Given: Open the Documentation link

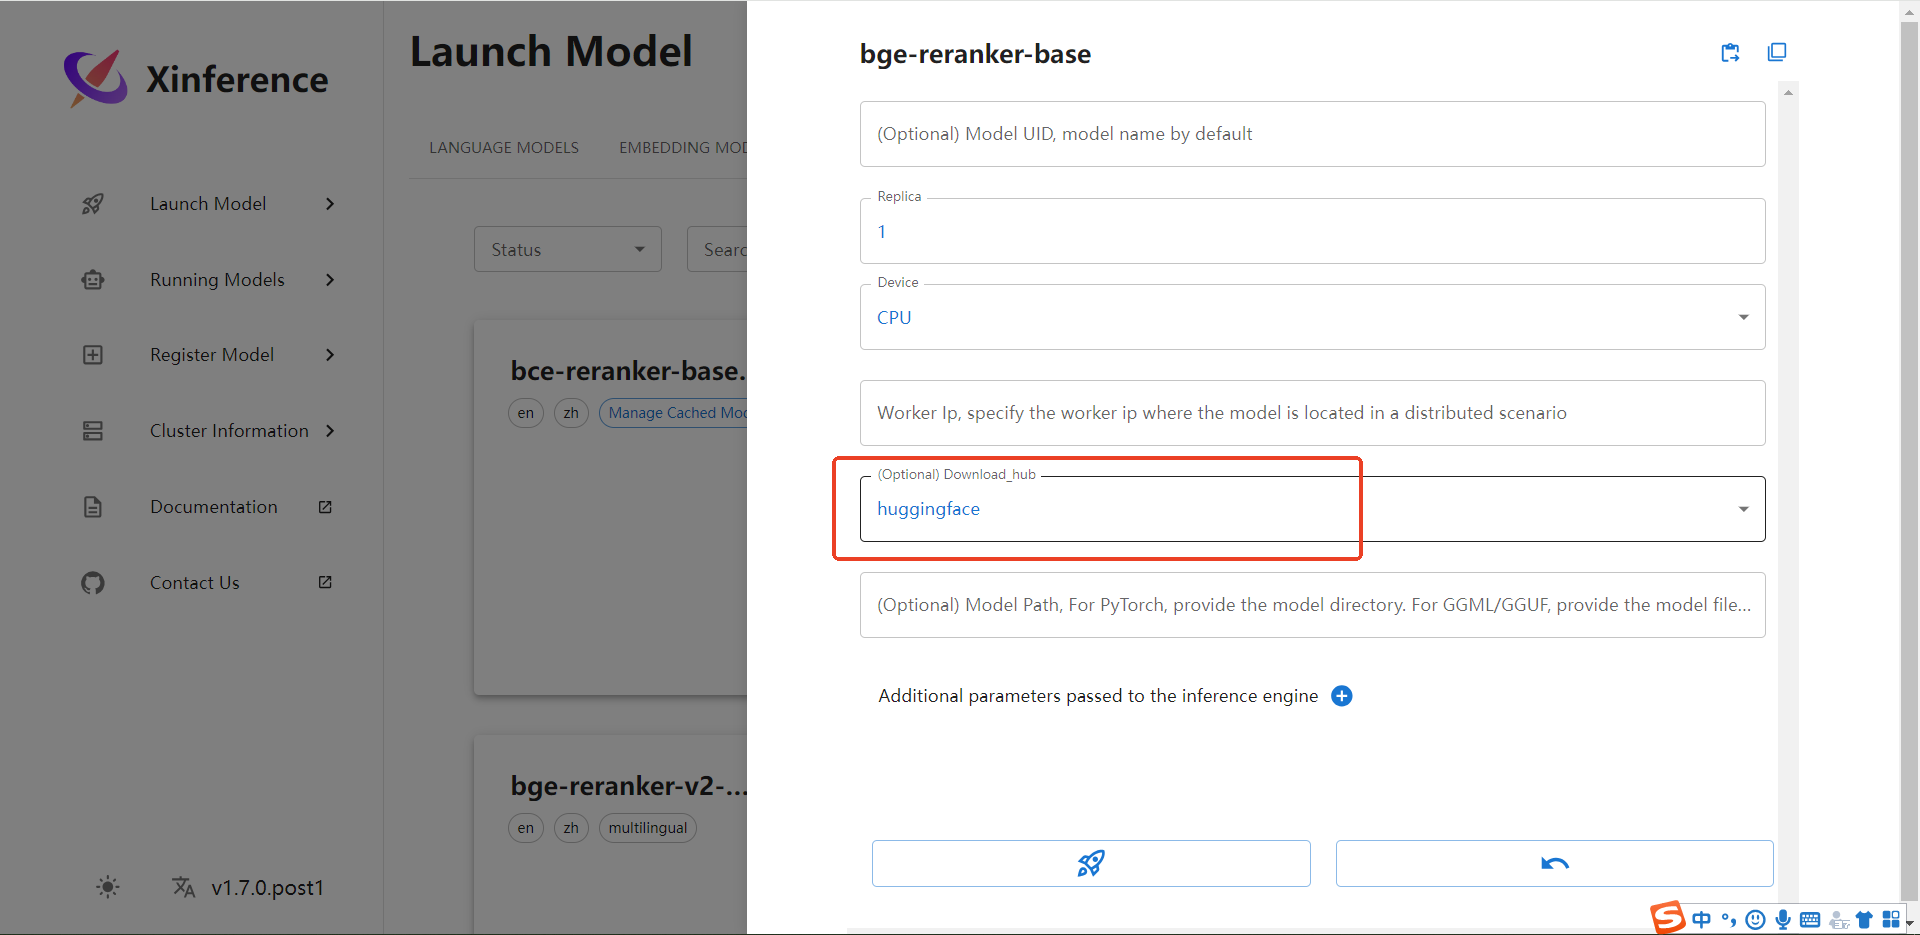Looking at the screenshot, I should point(214,507).
